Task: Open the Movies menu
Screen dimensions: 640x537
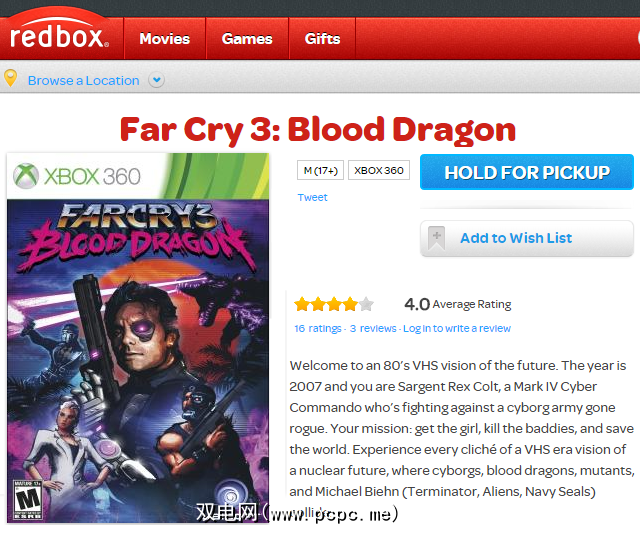Action: pyautogui.click(x=164, y=39)
